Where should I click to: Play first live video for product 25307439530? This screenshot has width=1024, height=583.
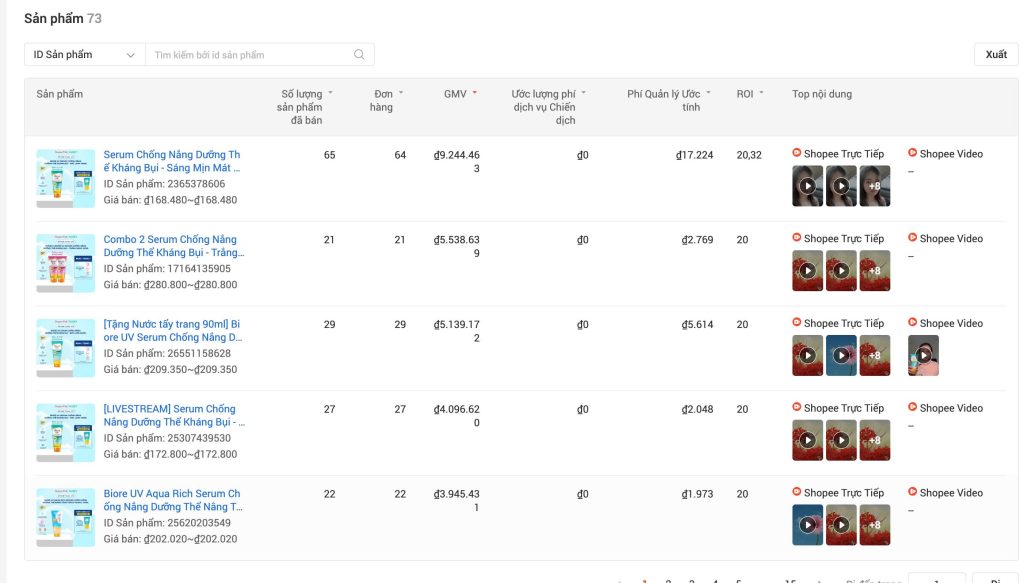coord(807,441)
